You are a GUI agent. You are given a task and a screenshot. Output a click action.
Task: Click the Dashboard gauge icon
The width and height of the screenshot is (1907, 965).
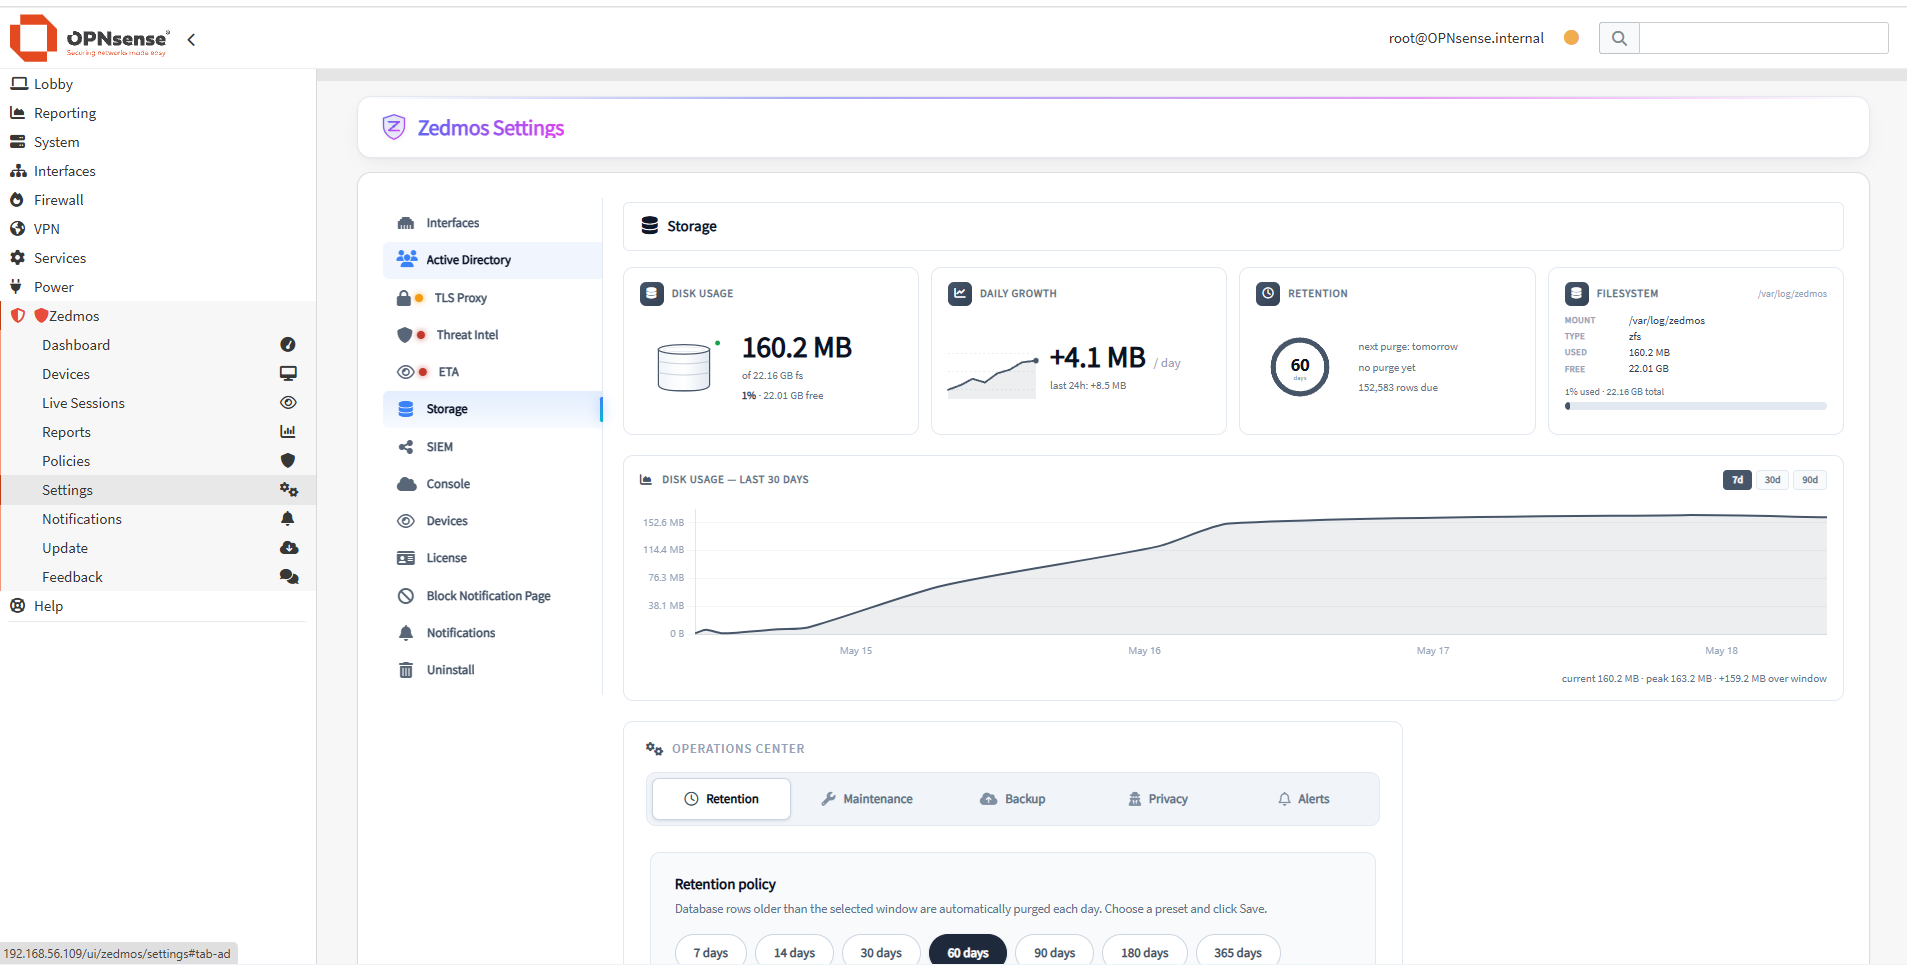pos(288,345)
